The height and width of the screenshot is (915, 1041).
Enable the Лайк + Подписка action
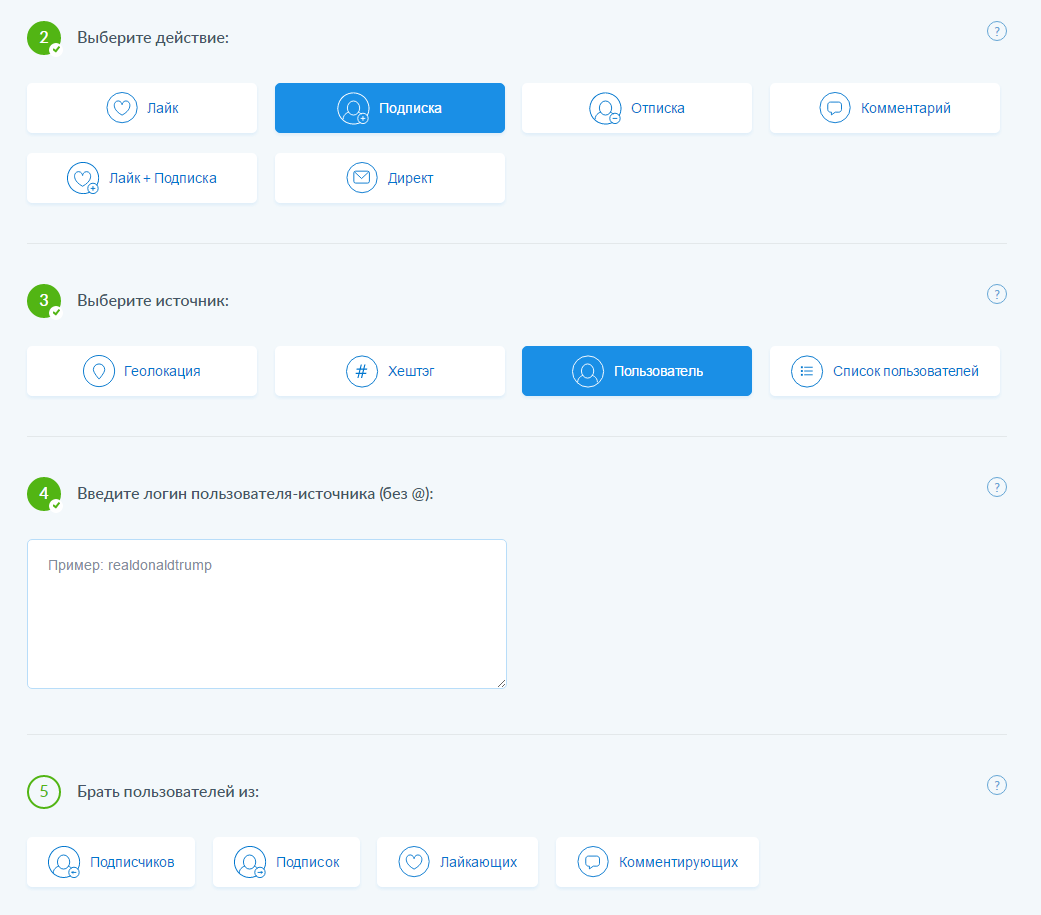(x=141, y=177)
